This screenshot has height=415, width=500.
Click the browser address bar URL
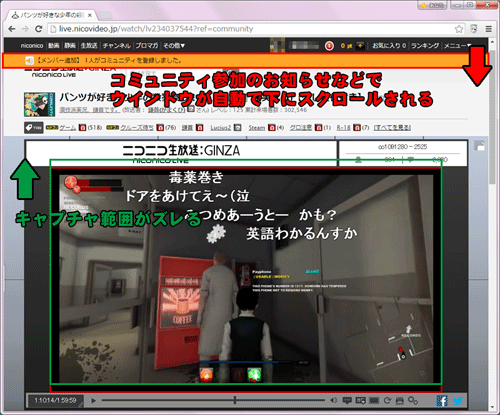(156, 29)
